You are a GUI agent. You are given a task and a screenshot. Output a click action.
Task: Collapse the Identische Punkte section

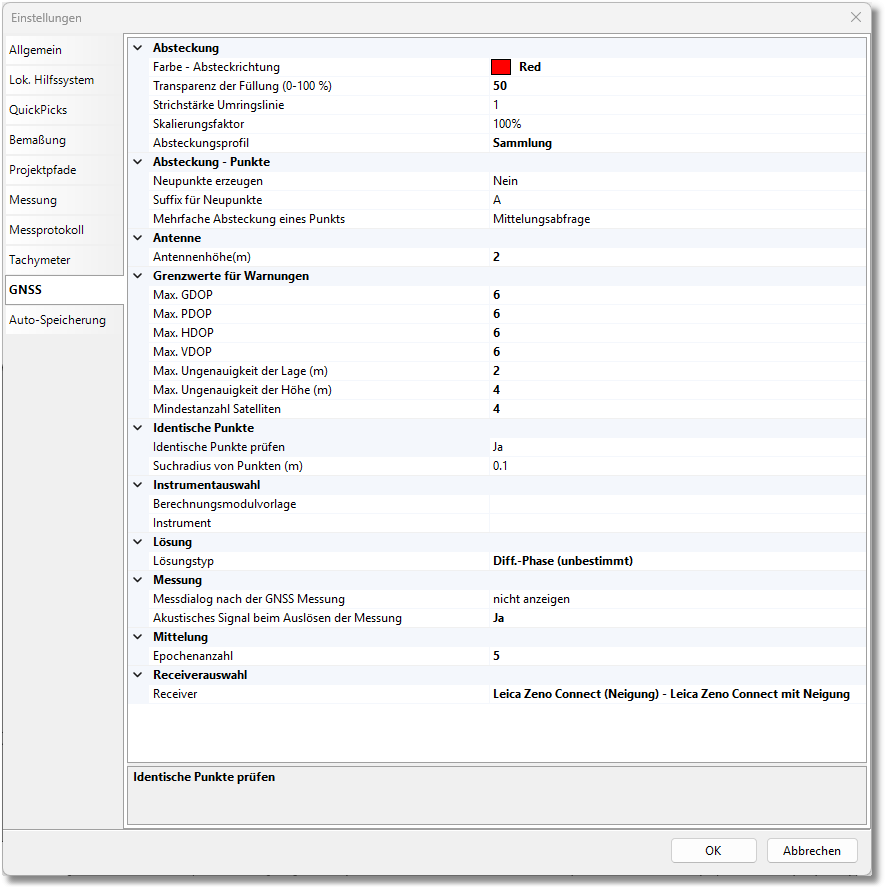coord(138,428)
